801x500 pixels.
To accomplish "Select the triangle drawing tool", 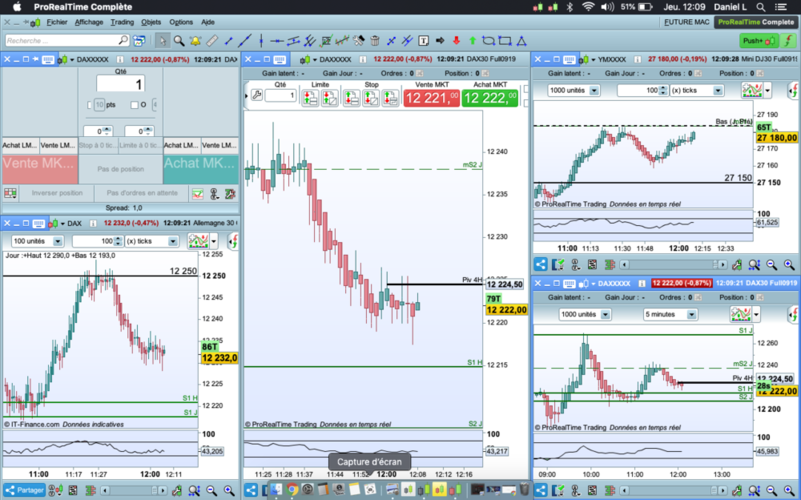I will (x=522, y=40).
